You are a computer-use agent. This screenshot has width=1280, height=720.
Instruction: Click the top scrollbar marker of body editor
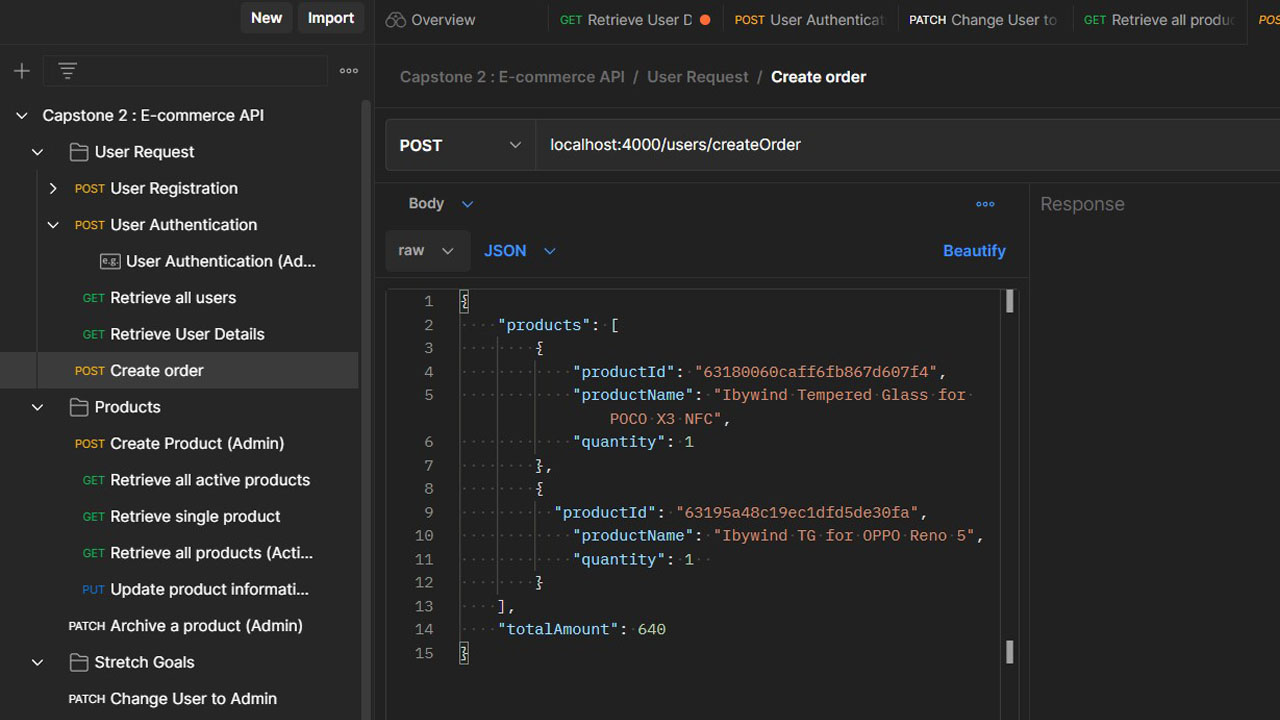(1009, 301)
